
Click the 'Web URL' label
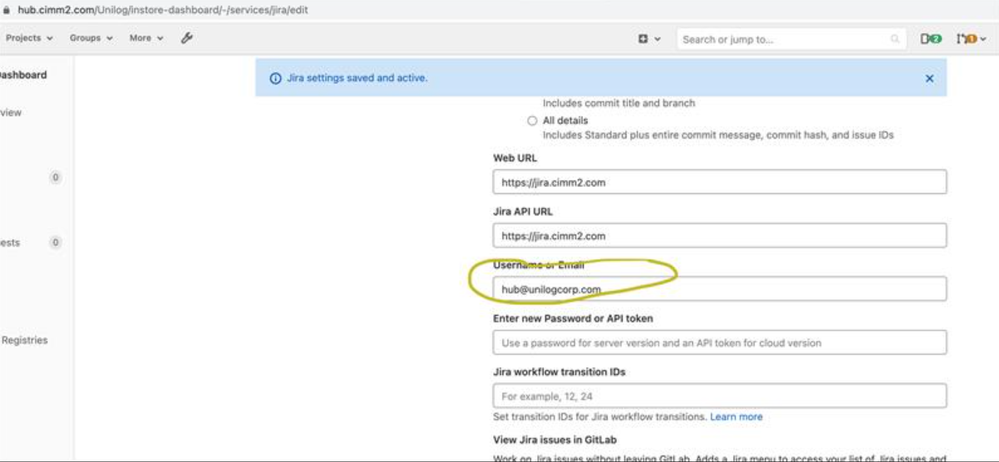(x=515, y=158)
